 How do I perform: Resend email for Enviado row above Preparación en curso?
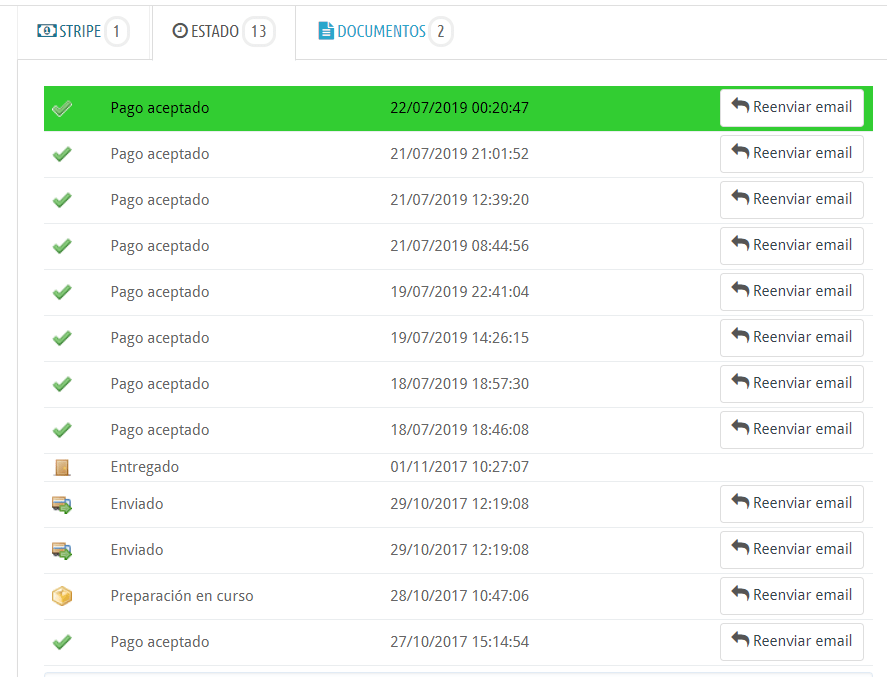coord(791,550)
